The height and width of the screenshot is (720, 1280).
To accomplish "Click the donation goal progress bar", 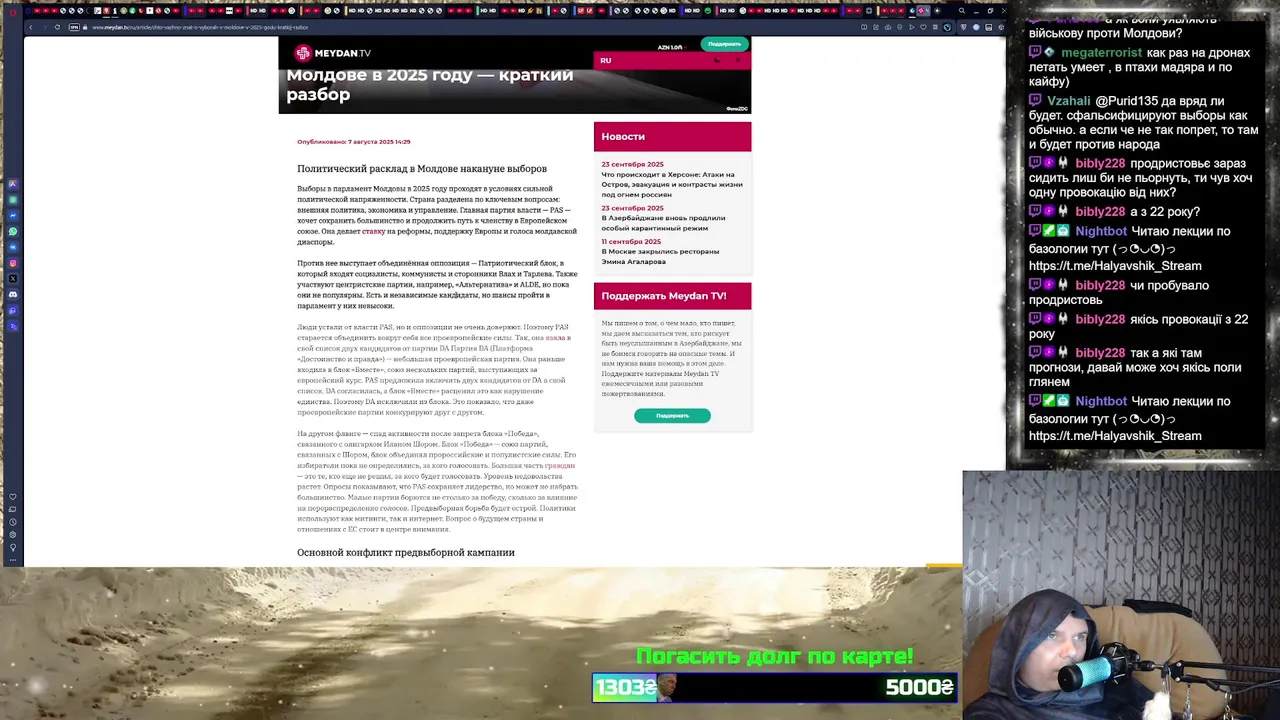I will point(775,687).
